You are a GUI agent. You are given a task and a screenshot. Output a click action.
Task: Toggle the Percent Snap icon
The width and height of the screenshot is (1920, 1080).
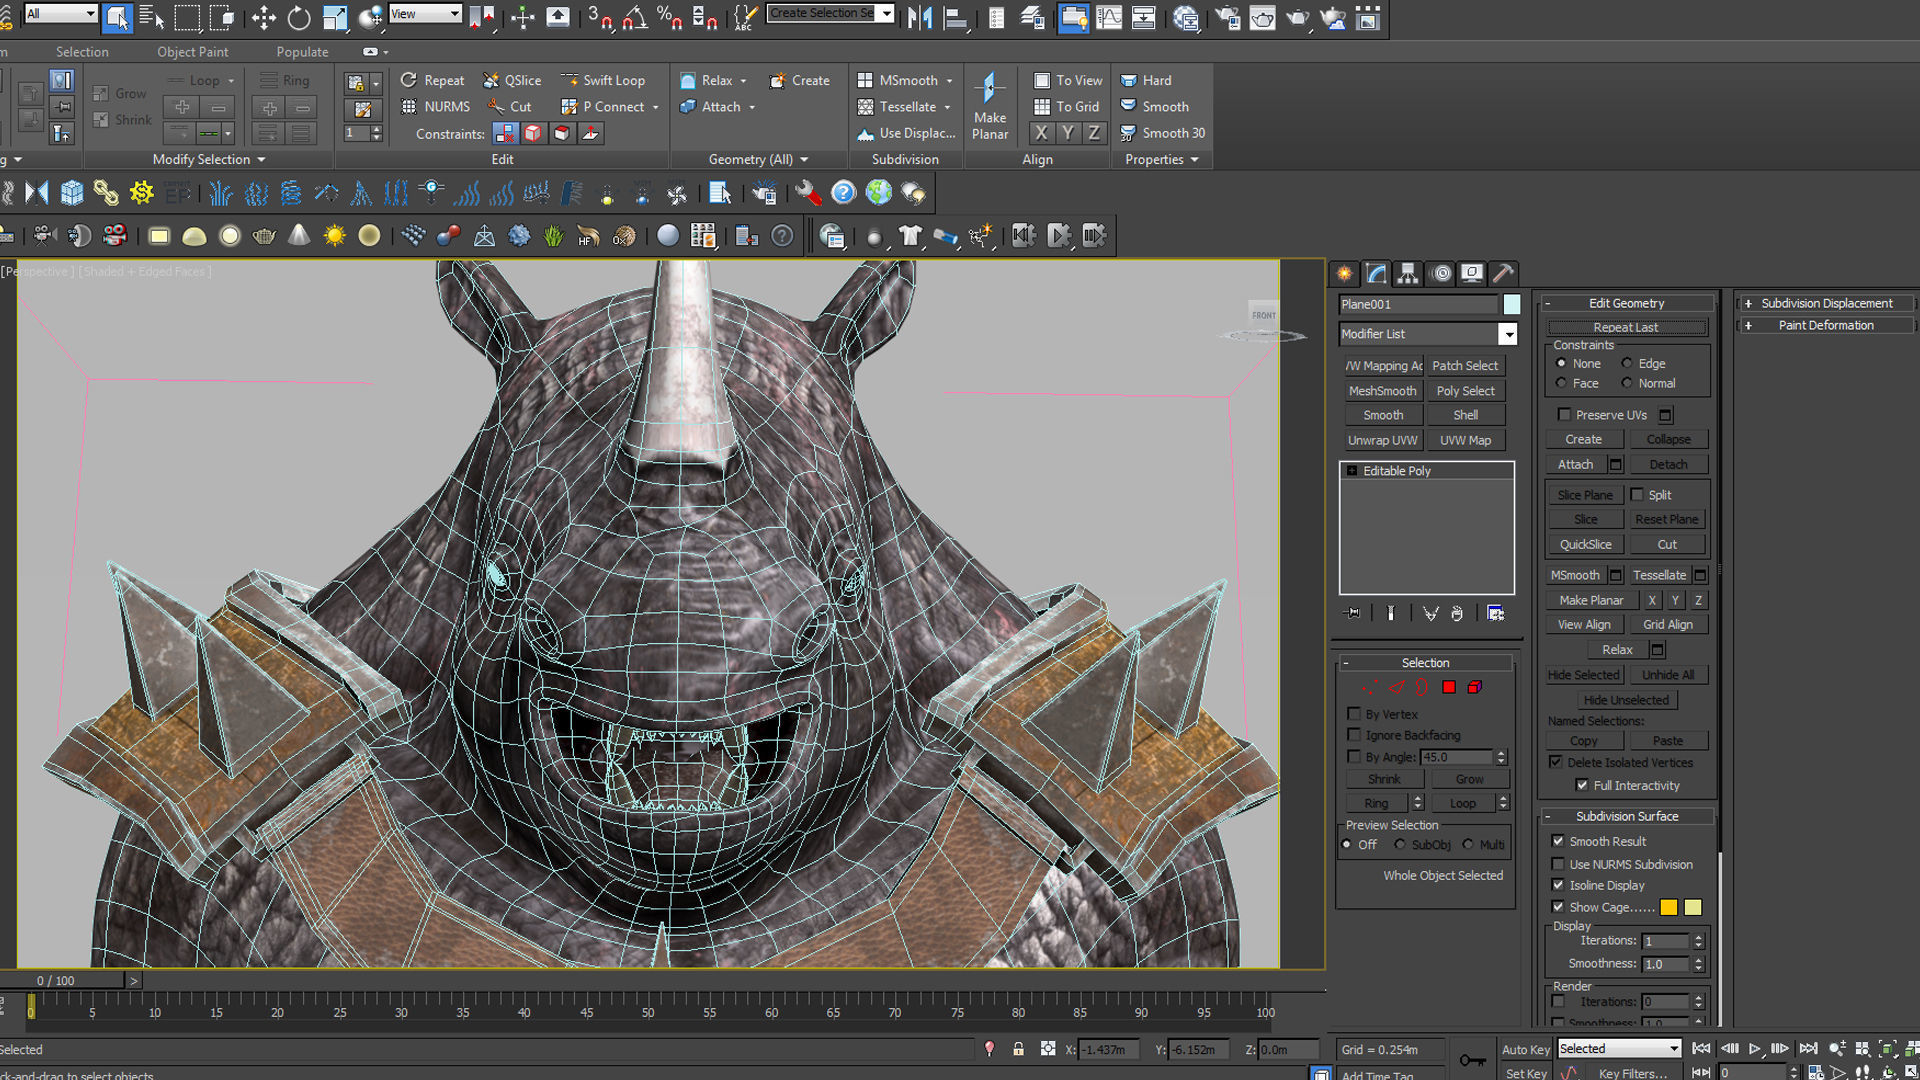[669, 17]
